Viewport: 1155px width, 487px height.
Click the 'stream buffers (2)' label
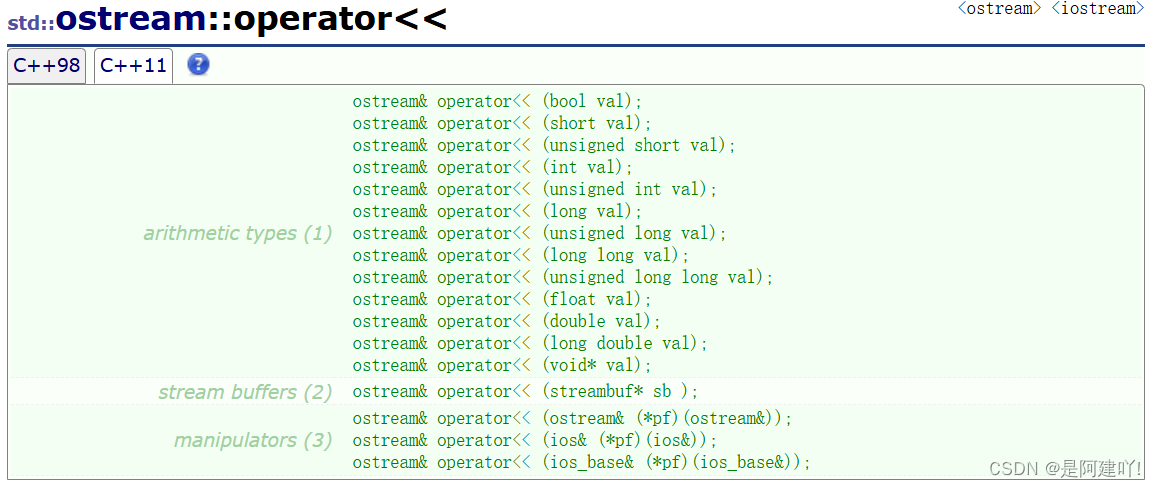click(x=245, y=392)
